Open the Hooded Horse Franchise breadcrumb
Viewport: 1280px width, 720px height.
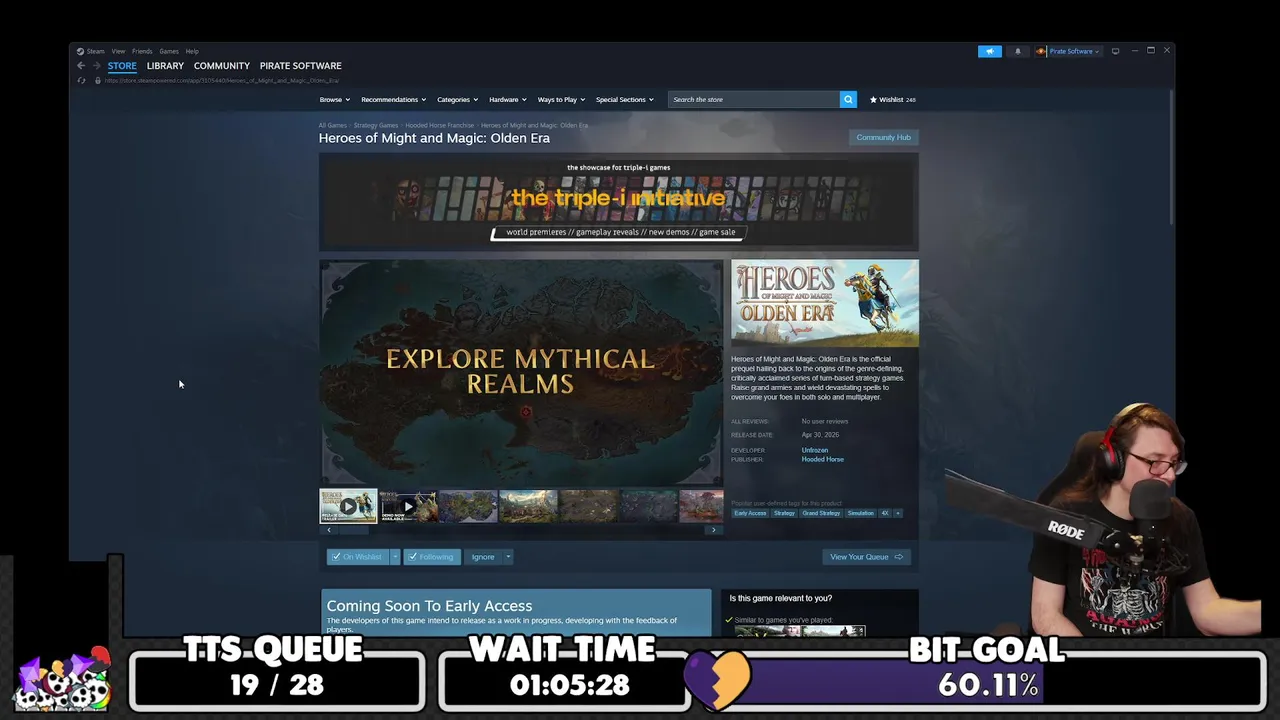[x=440, y=125]
